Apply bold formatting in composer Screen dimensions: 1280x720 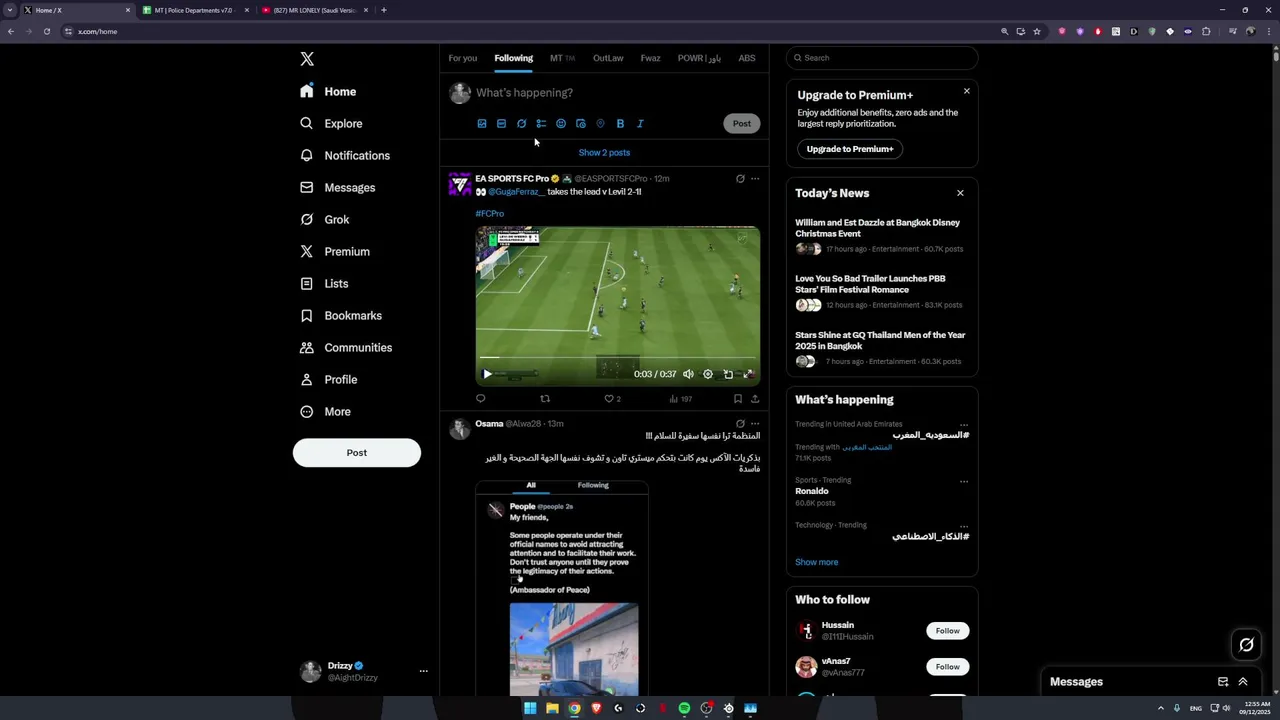tap(620, 124)
